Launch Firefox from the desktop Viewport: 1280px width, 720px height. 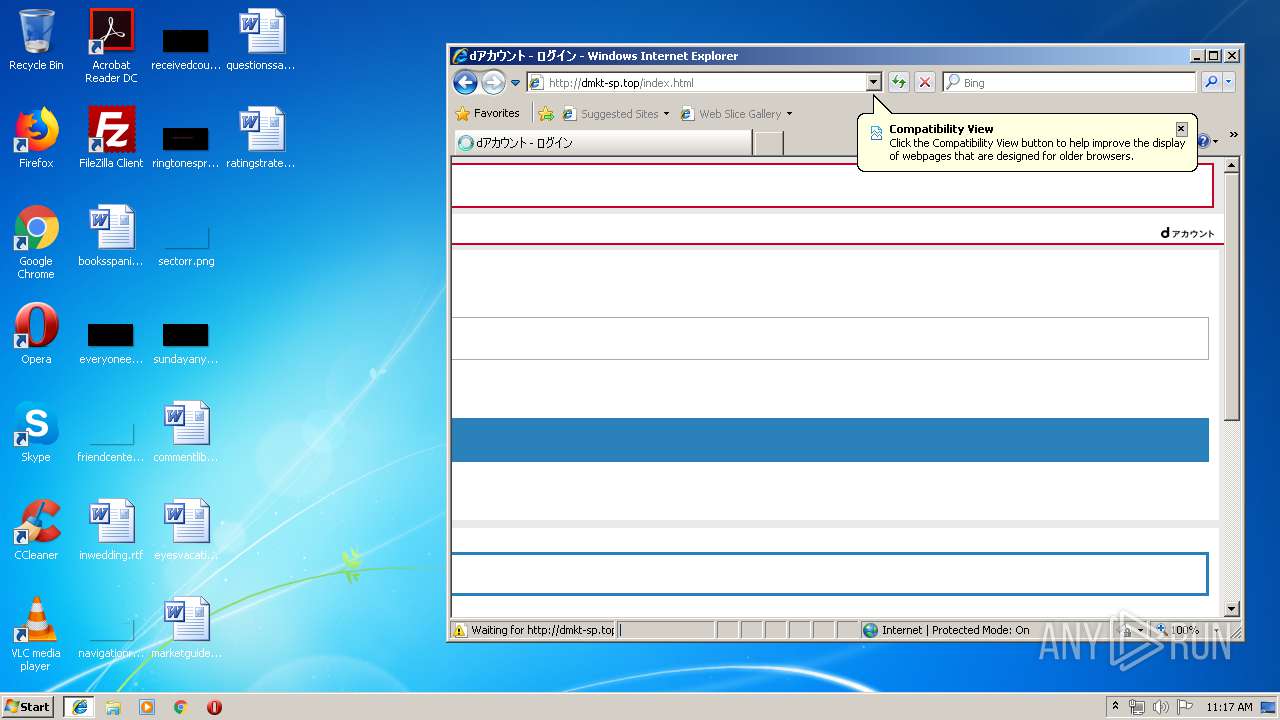36,138
